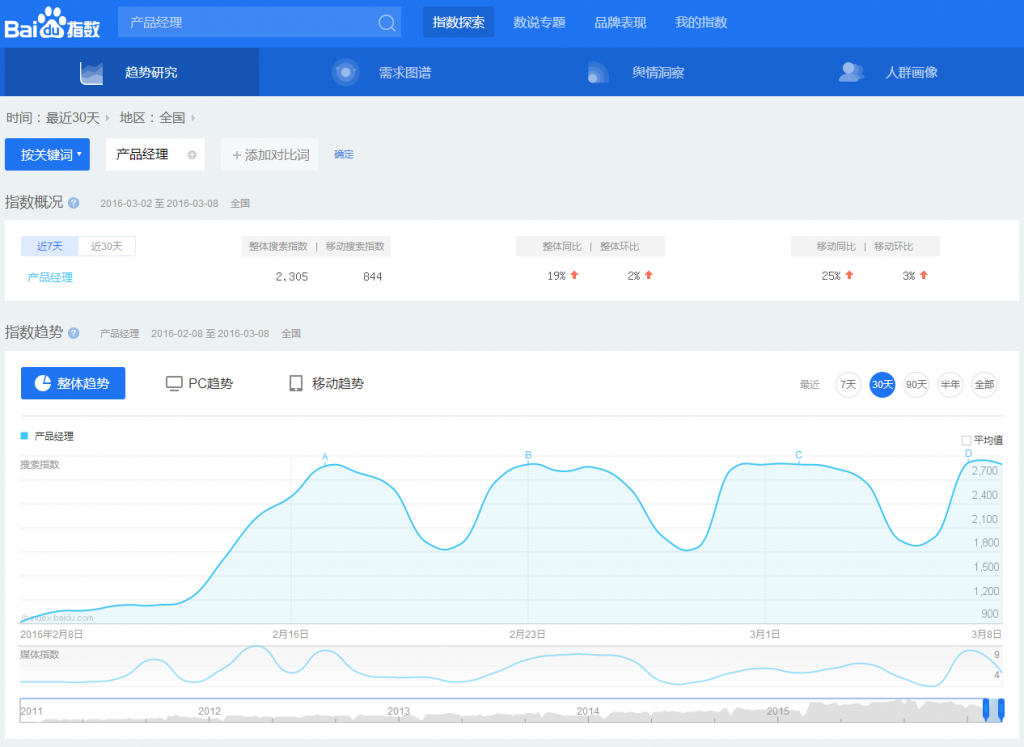Image resolution: width=1024 pixels, height=747 pixels.
Task: Click the 确定 confirm link
Action: pos(343,155)
